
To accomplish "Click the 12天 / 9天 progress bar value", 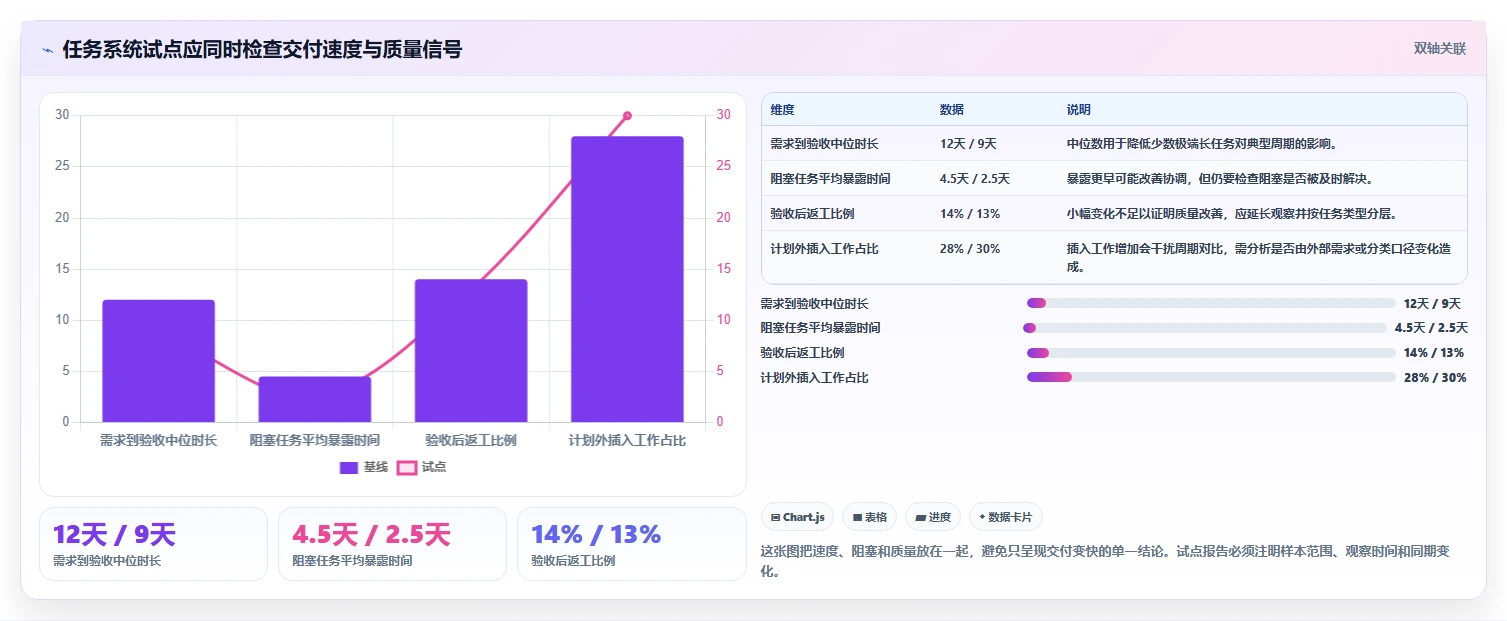I will pyautogui.click(x=1432, y=304).
